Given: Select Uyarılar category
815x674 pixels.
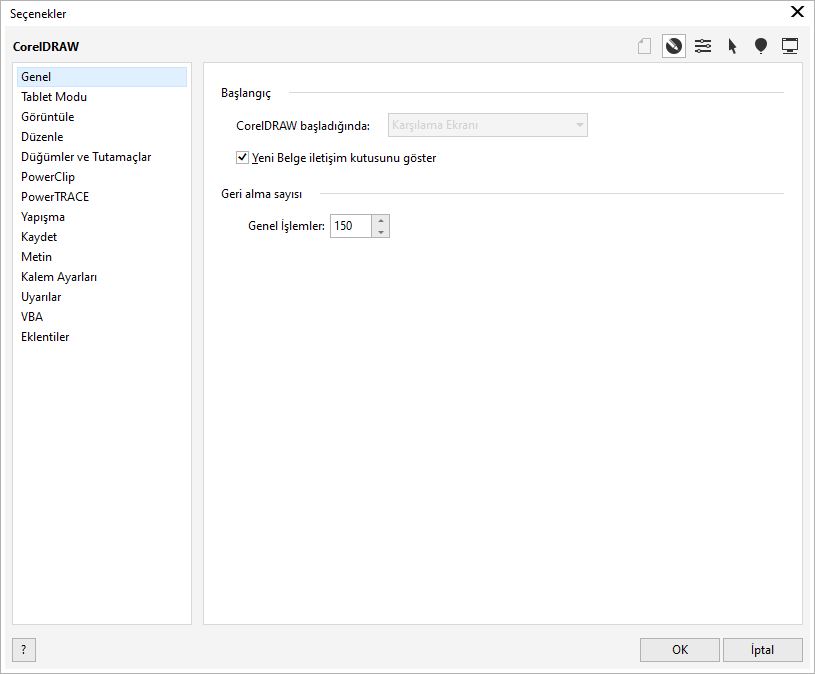Looking at the screenshot, I should click(102, 297).
